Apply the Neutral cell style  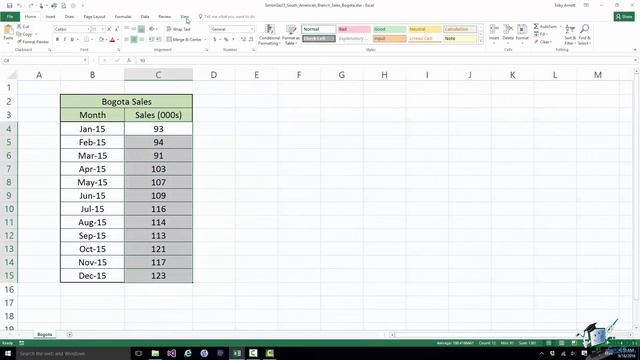coord(425,29)
